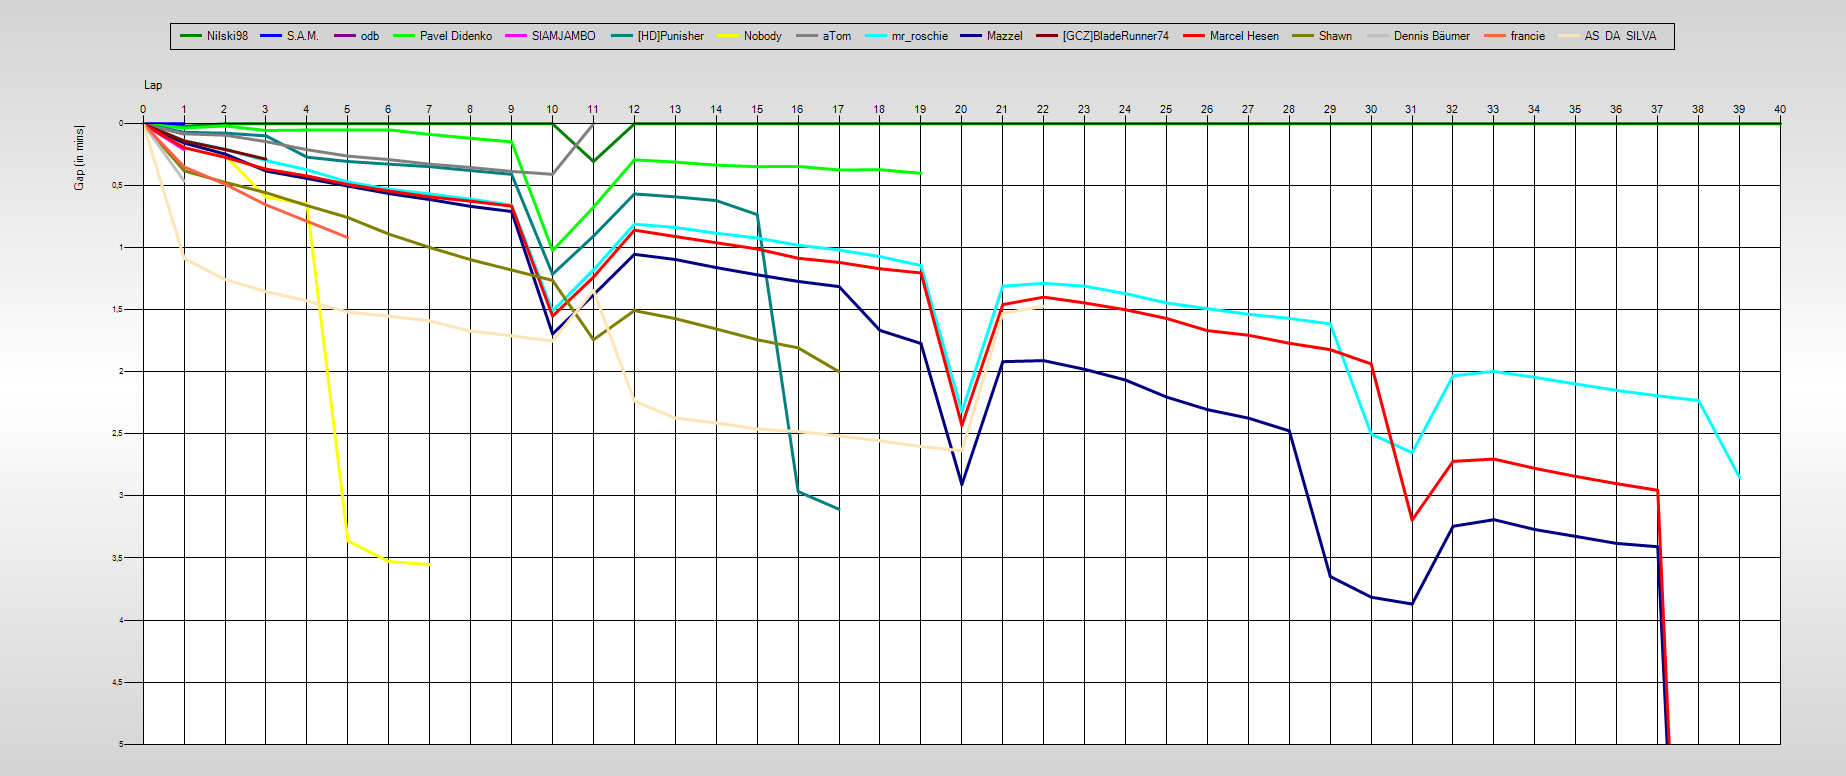Select SIAMJAMBO in the legend
1846x776 pixels.
(x=563, y=36)
